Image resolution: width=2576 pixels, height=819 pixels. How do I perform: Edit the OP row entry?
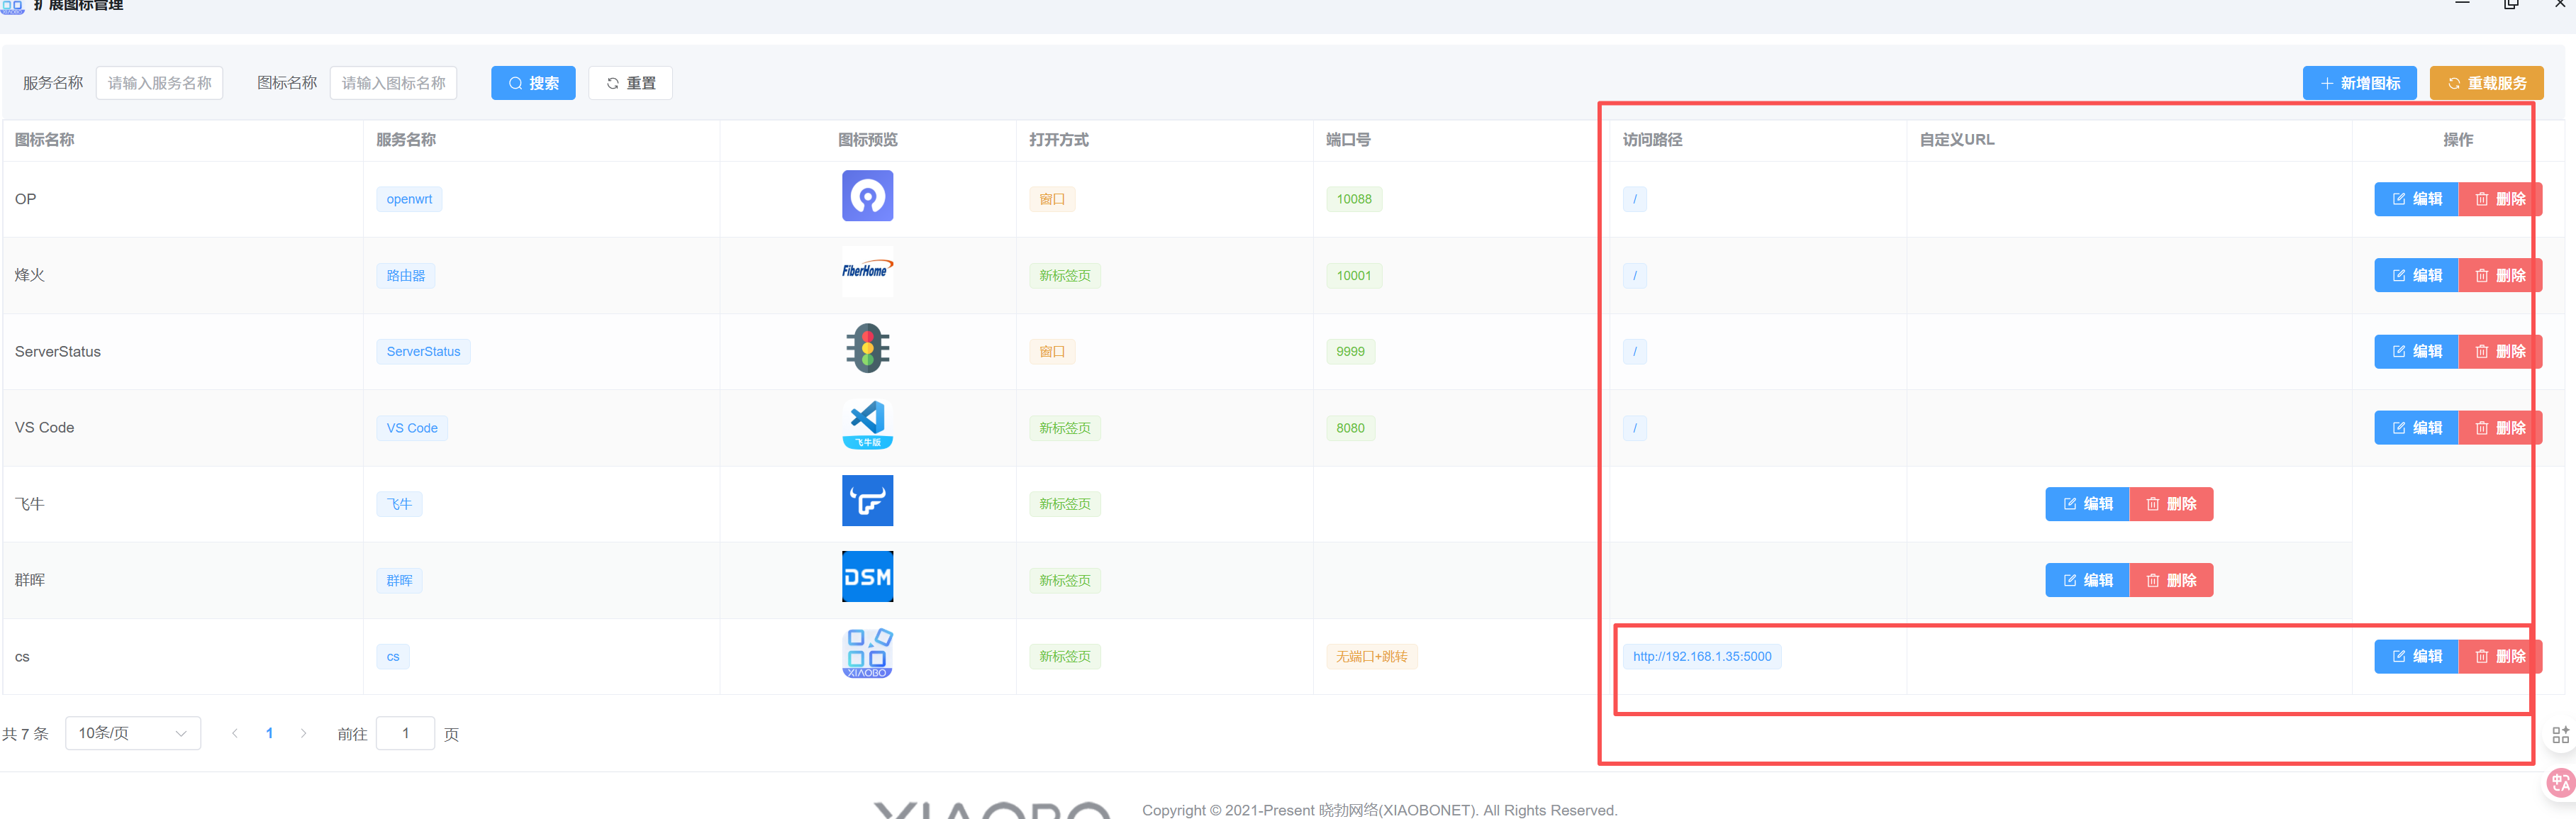[2416, 199]
